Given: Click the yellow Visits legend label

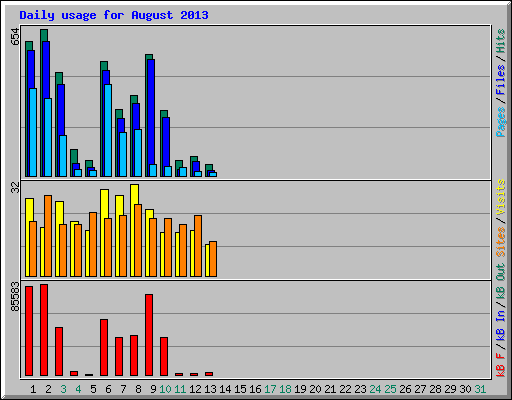Looking at the screenshot, I should [500, 197].
